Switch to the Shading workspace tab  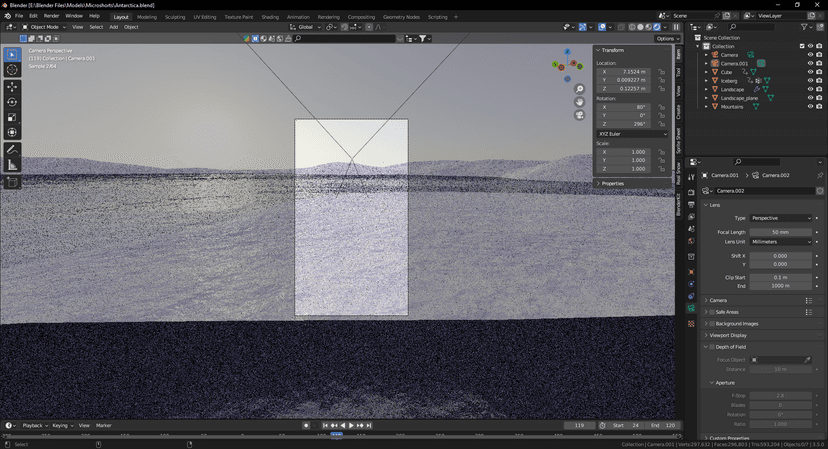[270, 17]
